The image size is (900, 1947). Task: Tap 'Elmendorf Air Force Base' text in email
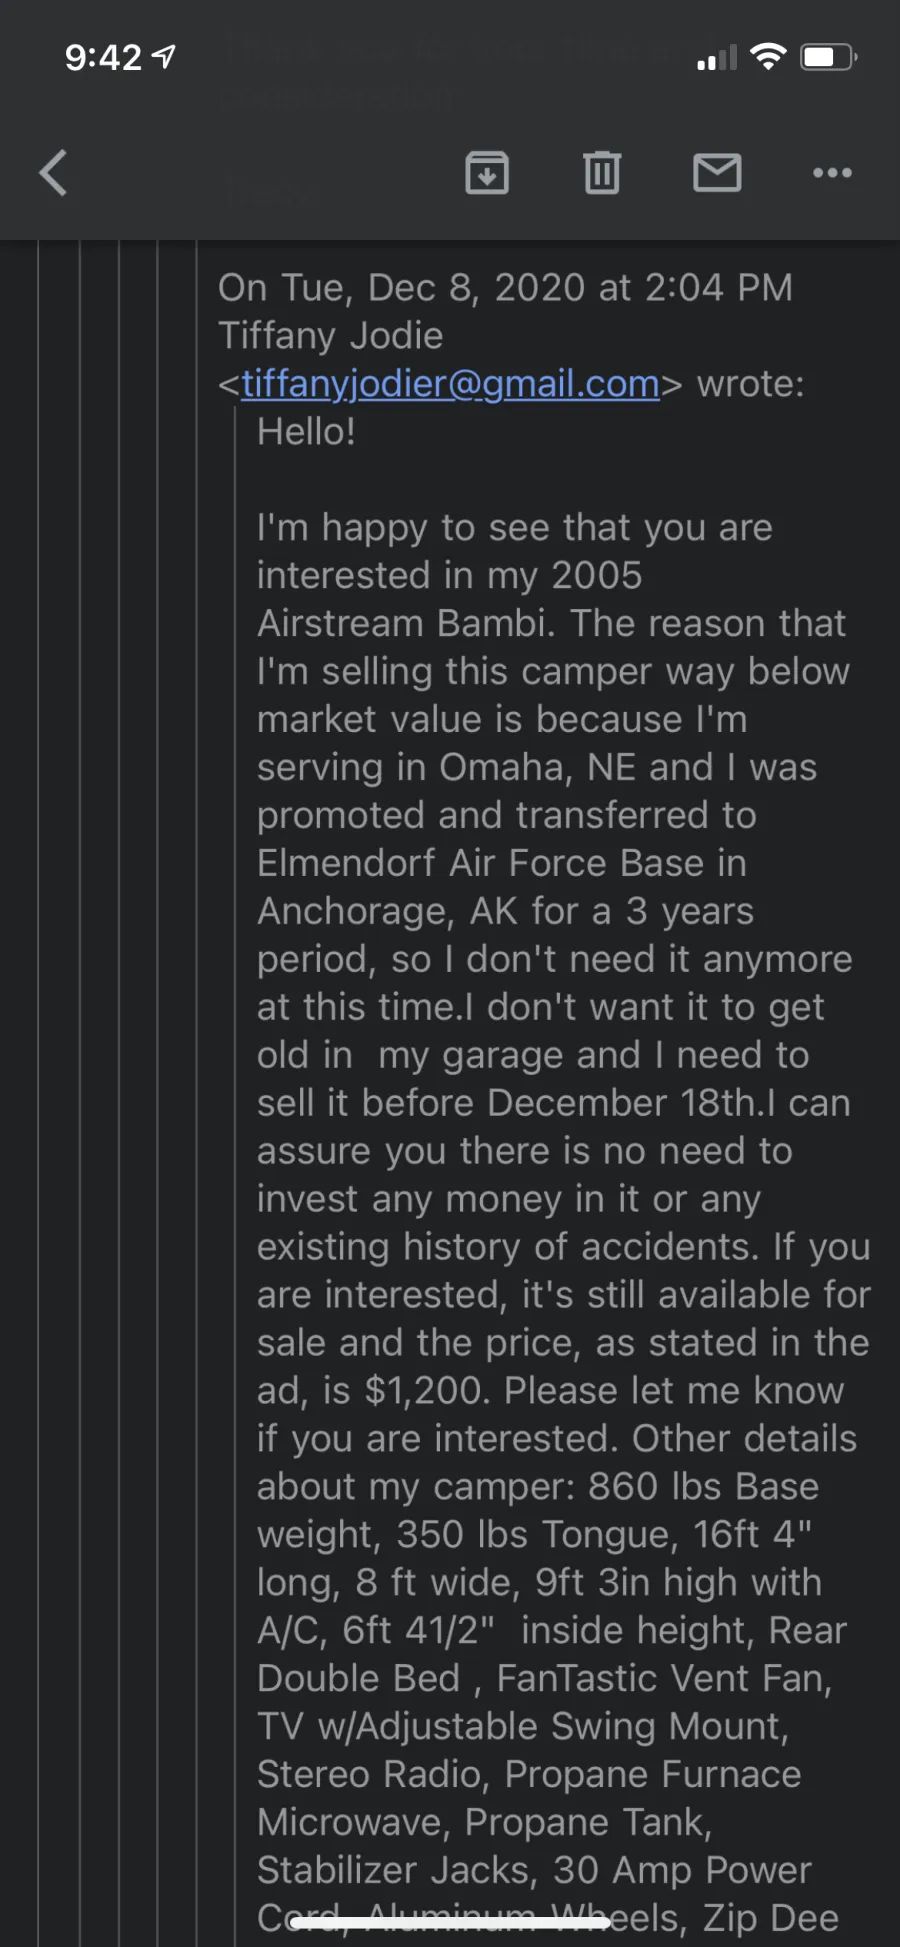480,863
